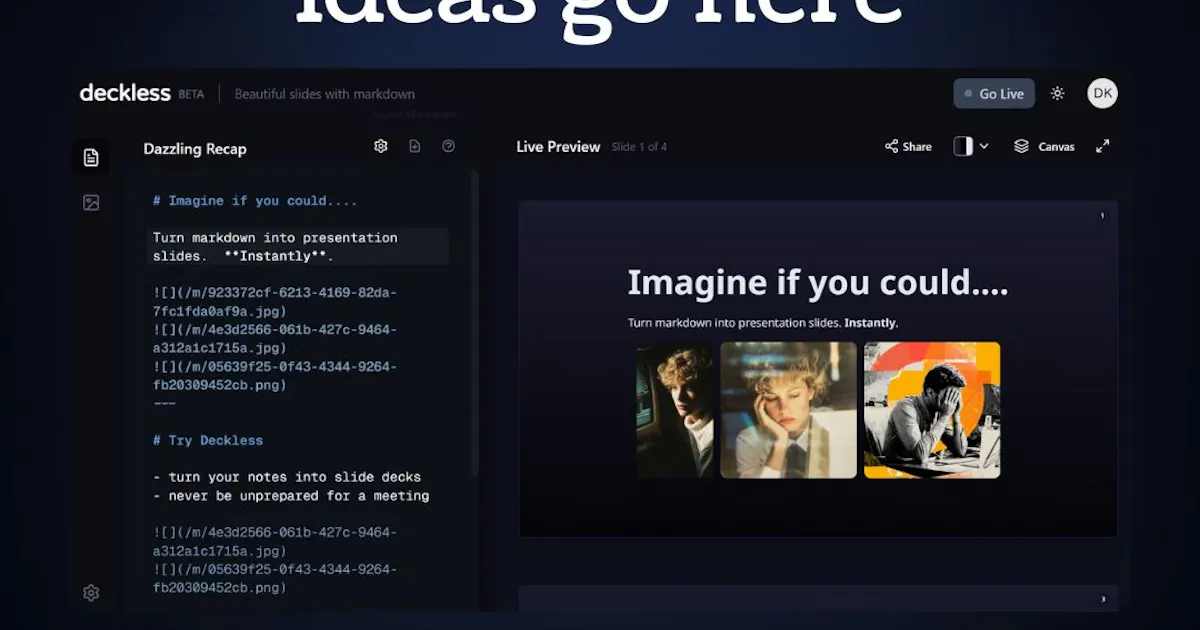Click first '![](/m/923372cf-6213-4169-82da-' image line
The width and height of the screenshot is (1200, 630).
click(x=275, y=293)
